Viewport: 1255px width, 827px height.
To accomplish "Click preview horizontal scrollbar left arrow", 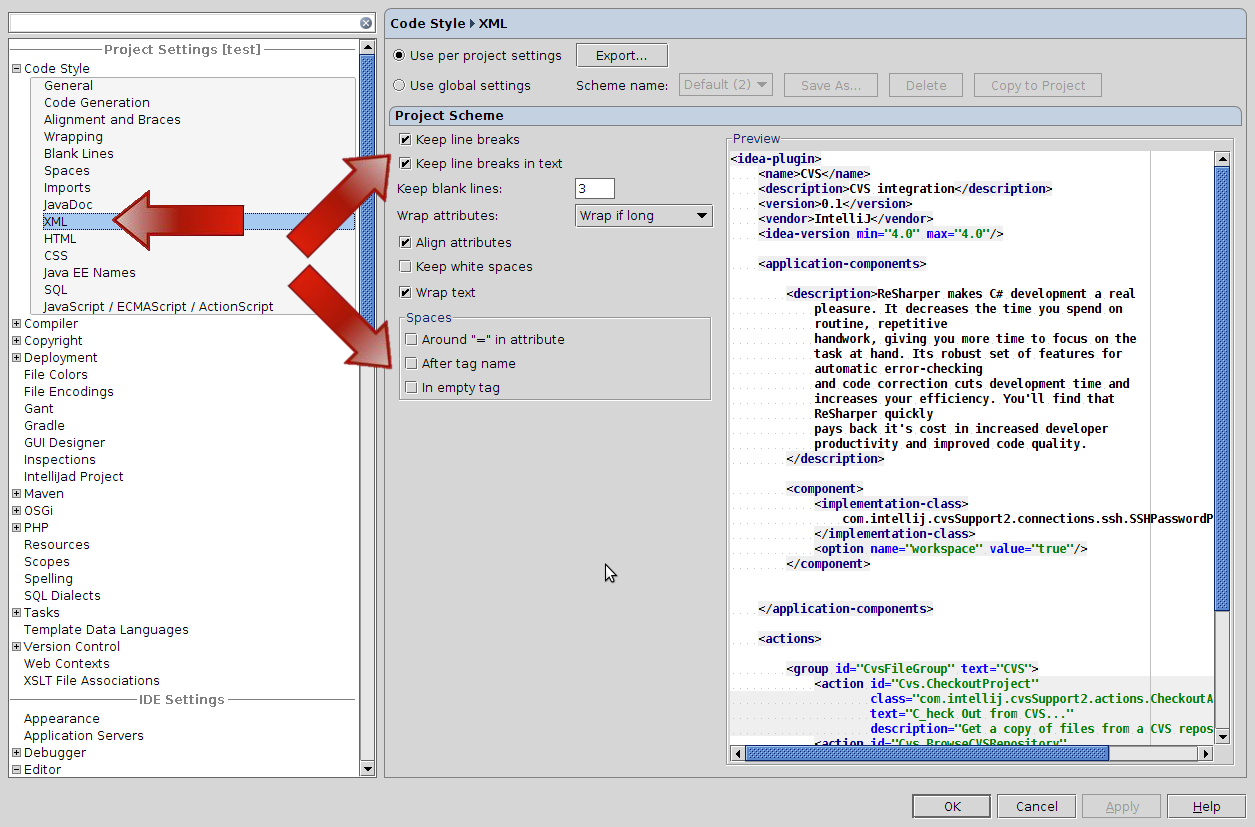I will [x=738, y=753].
